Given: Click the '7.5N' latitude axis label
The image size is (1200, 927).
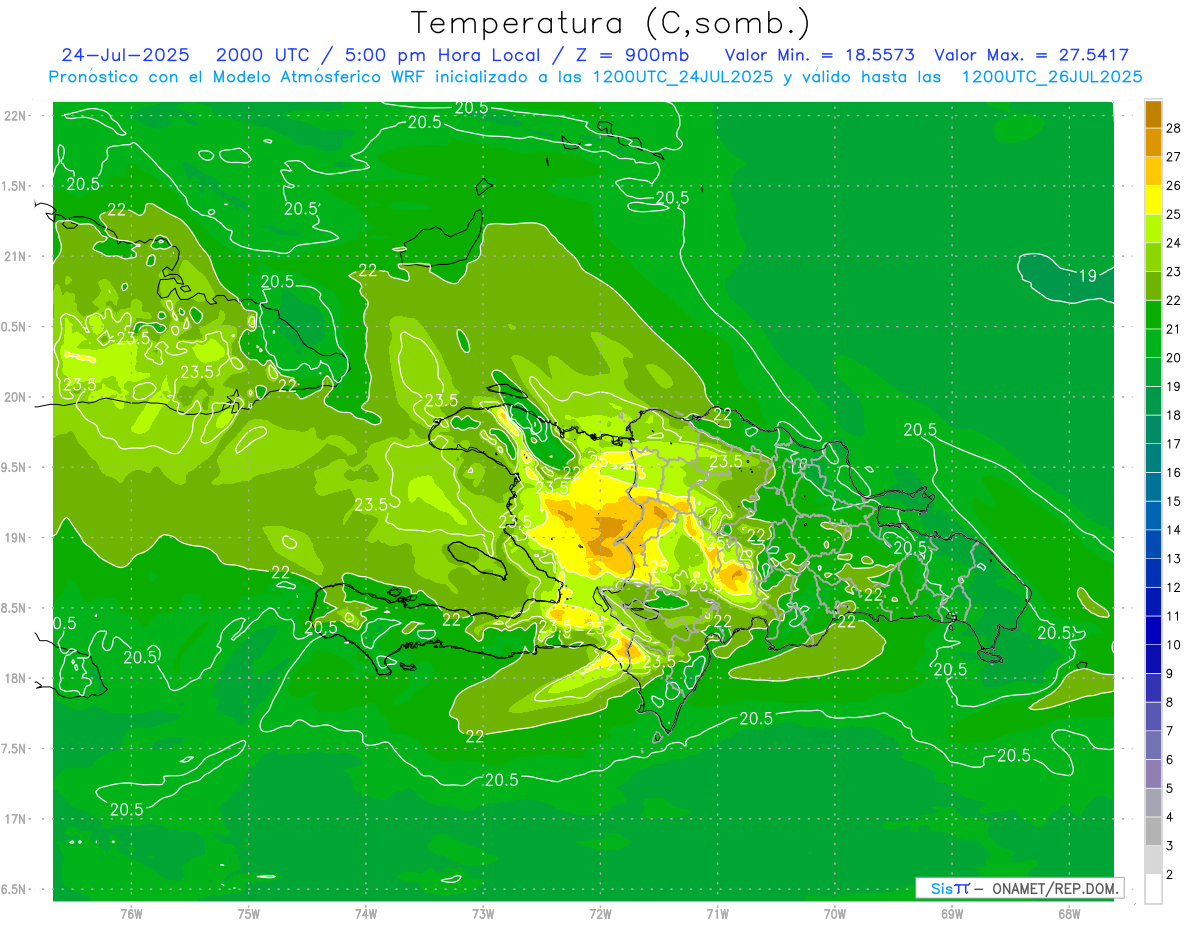Looking at the screenshot, I should [15, 748].
